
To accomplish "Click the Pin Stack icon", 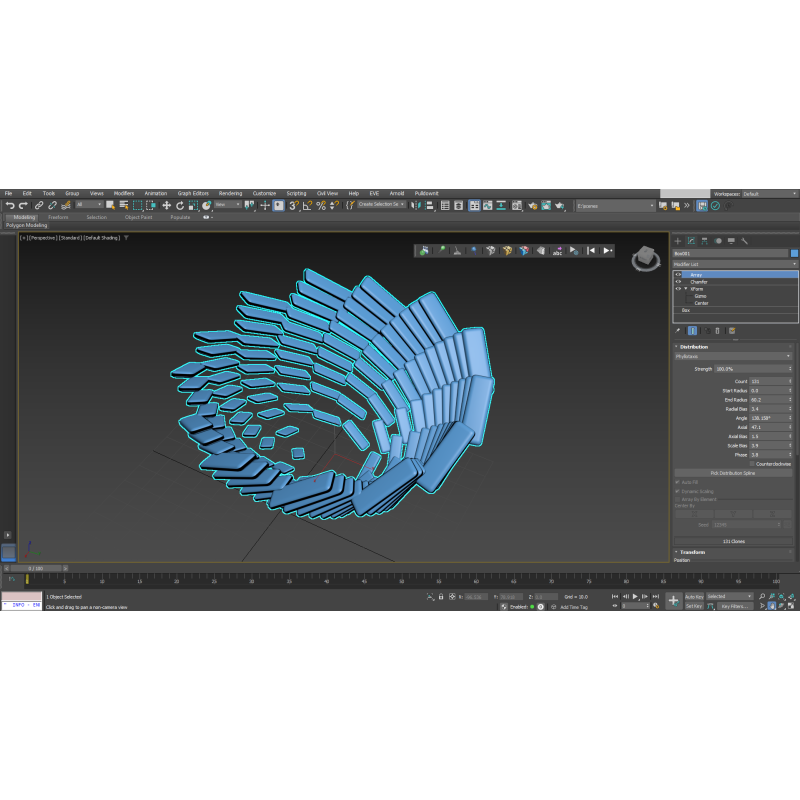I will click(x=678, y=330).
